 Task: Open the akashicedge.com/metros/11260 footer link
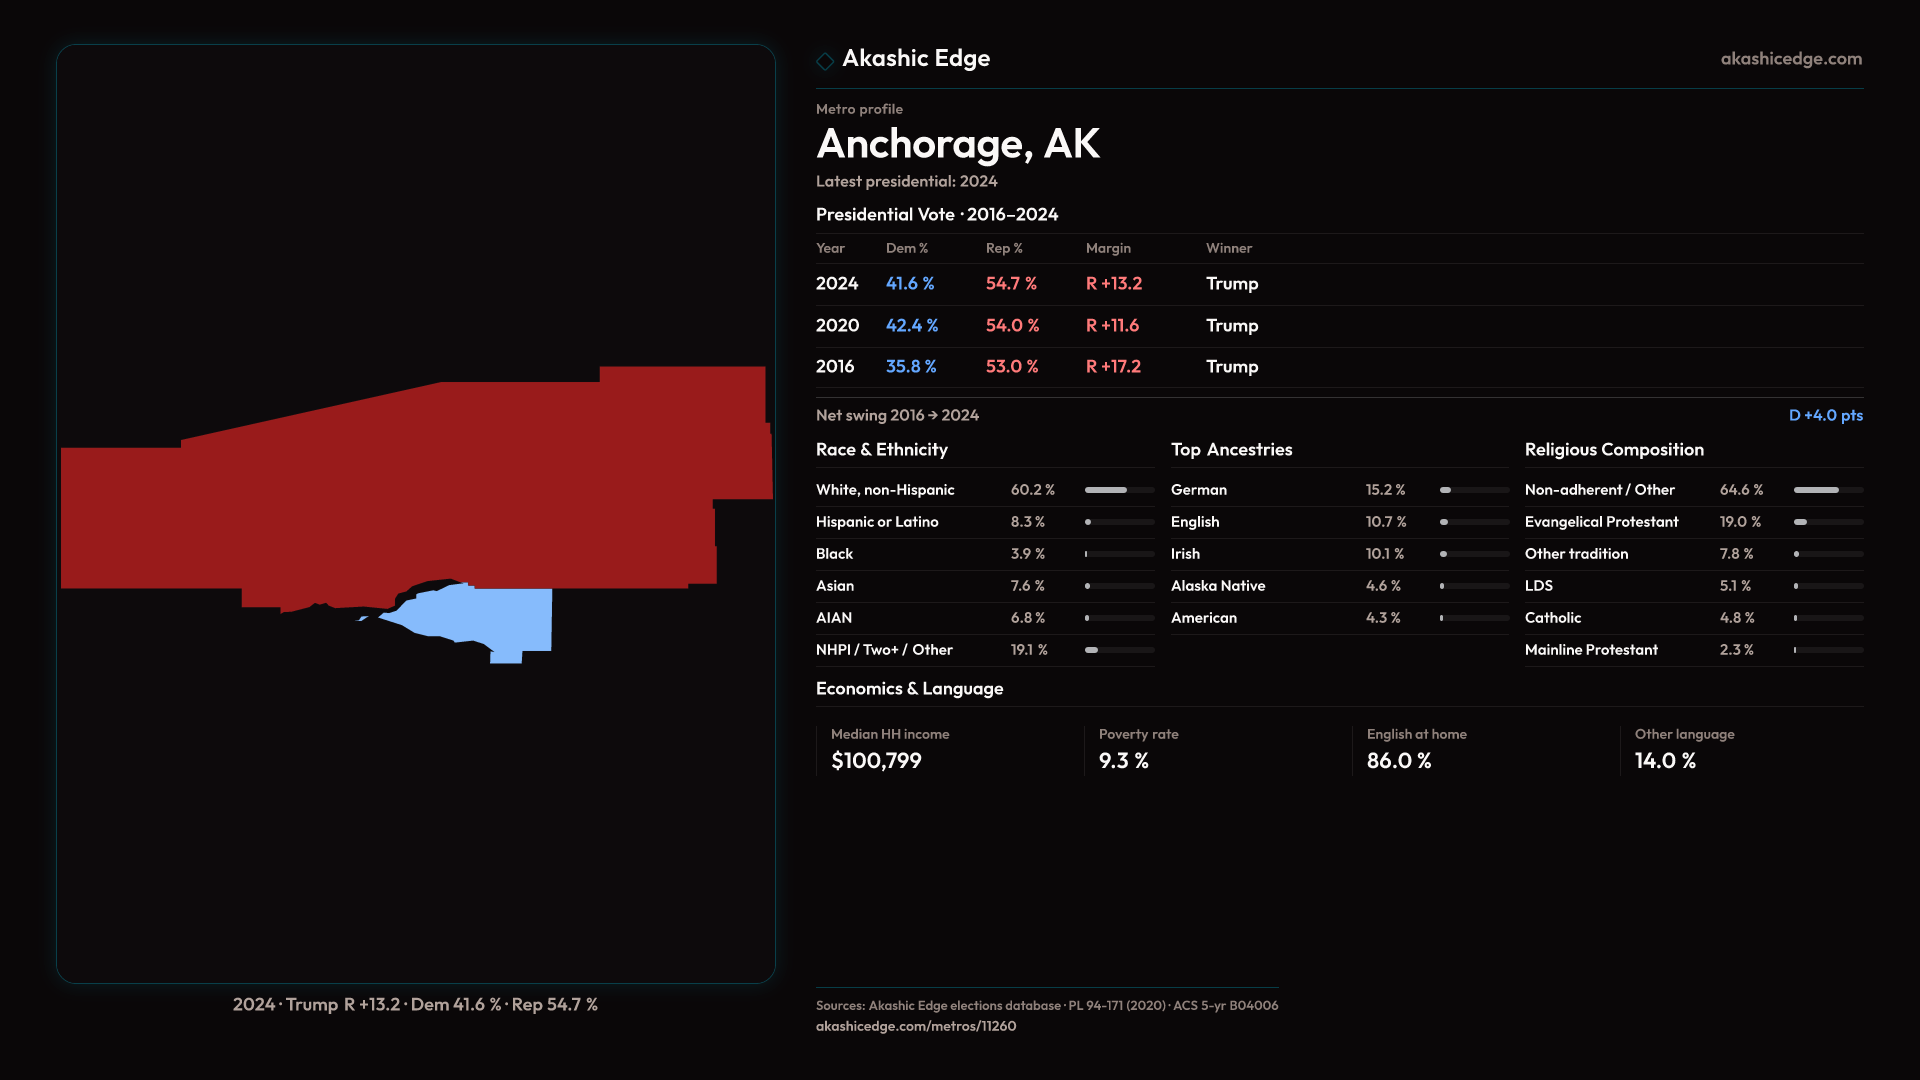point(915,1026)
